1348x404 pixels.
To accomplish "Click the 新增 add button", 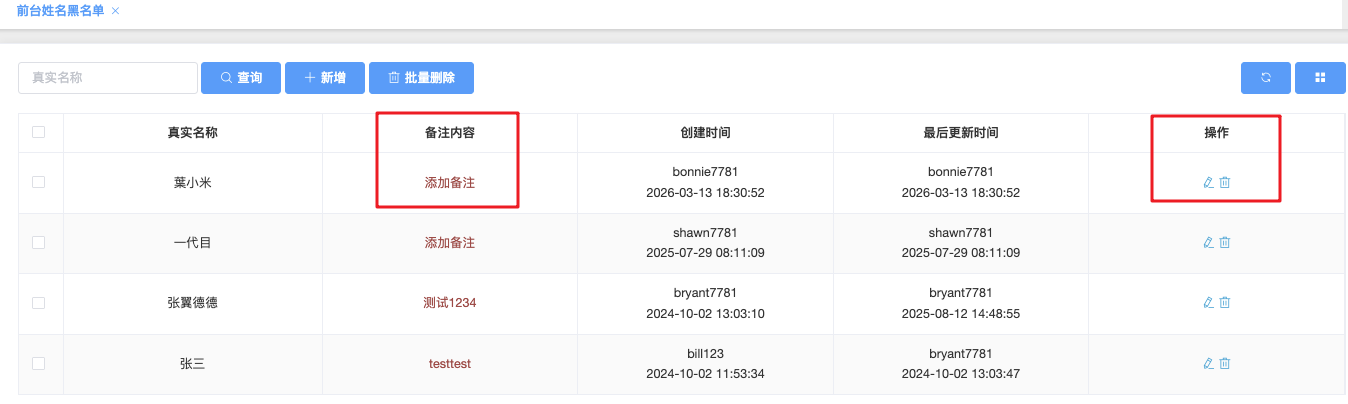I will (324, 78).
